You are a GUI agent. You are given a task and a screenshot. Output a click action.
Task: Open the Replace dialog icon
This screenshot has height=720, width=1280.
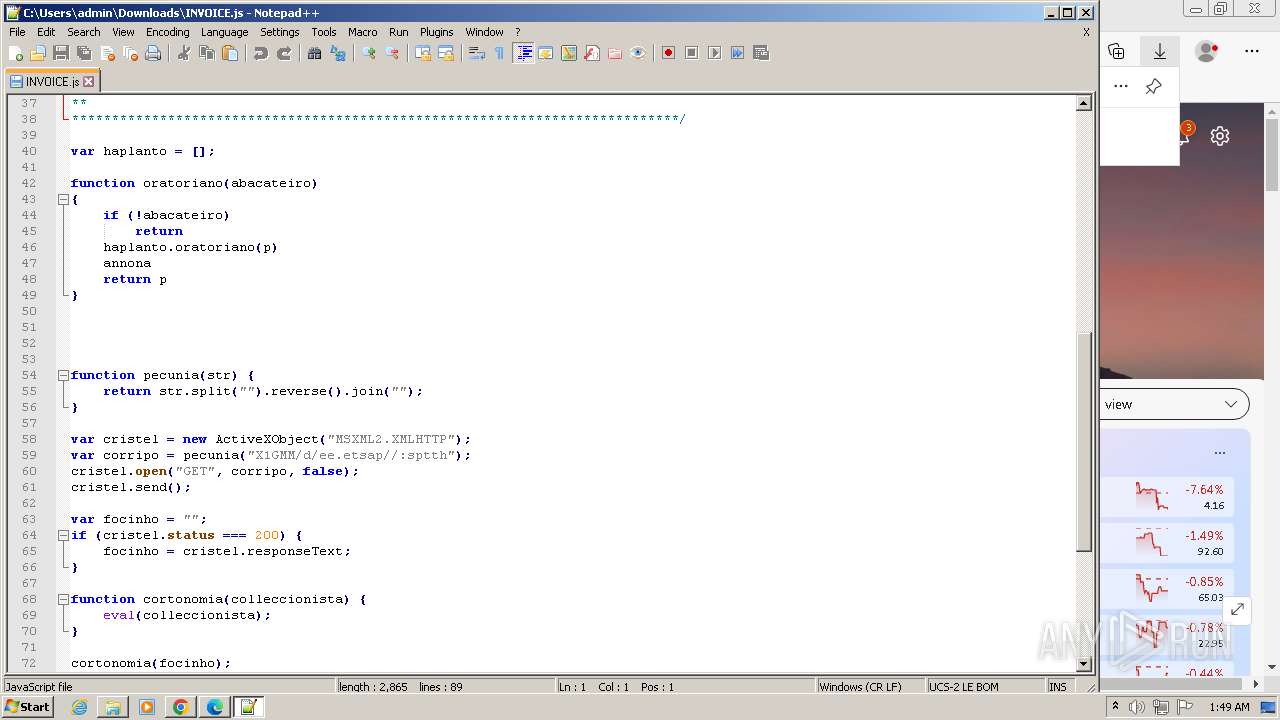(x=338, y=53)
